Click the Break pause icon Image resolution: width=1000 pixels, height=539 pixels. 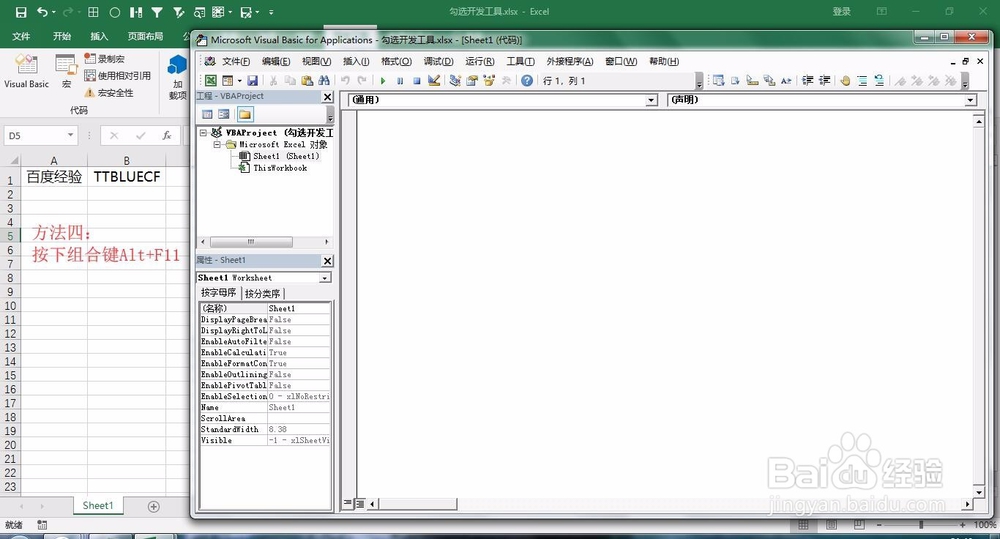coord(400,80)
